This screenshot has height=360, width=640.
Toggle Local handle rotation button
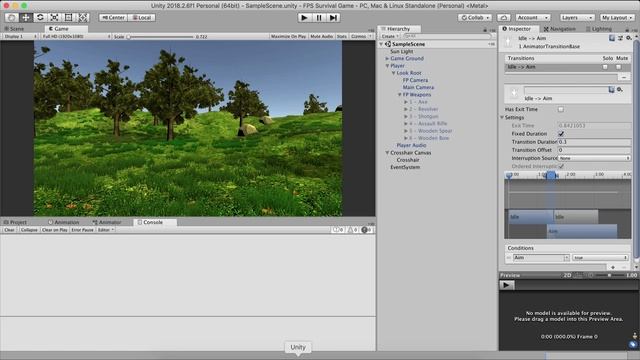pos(142,18)
